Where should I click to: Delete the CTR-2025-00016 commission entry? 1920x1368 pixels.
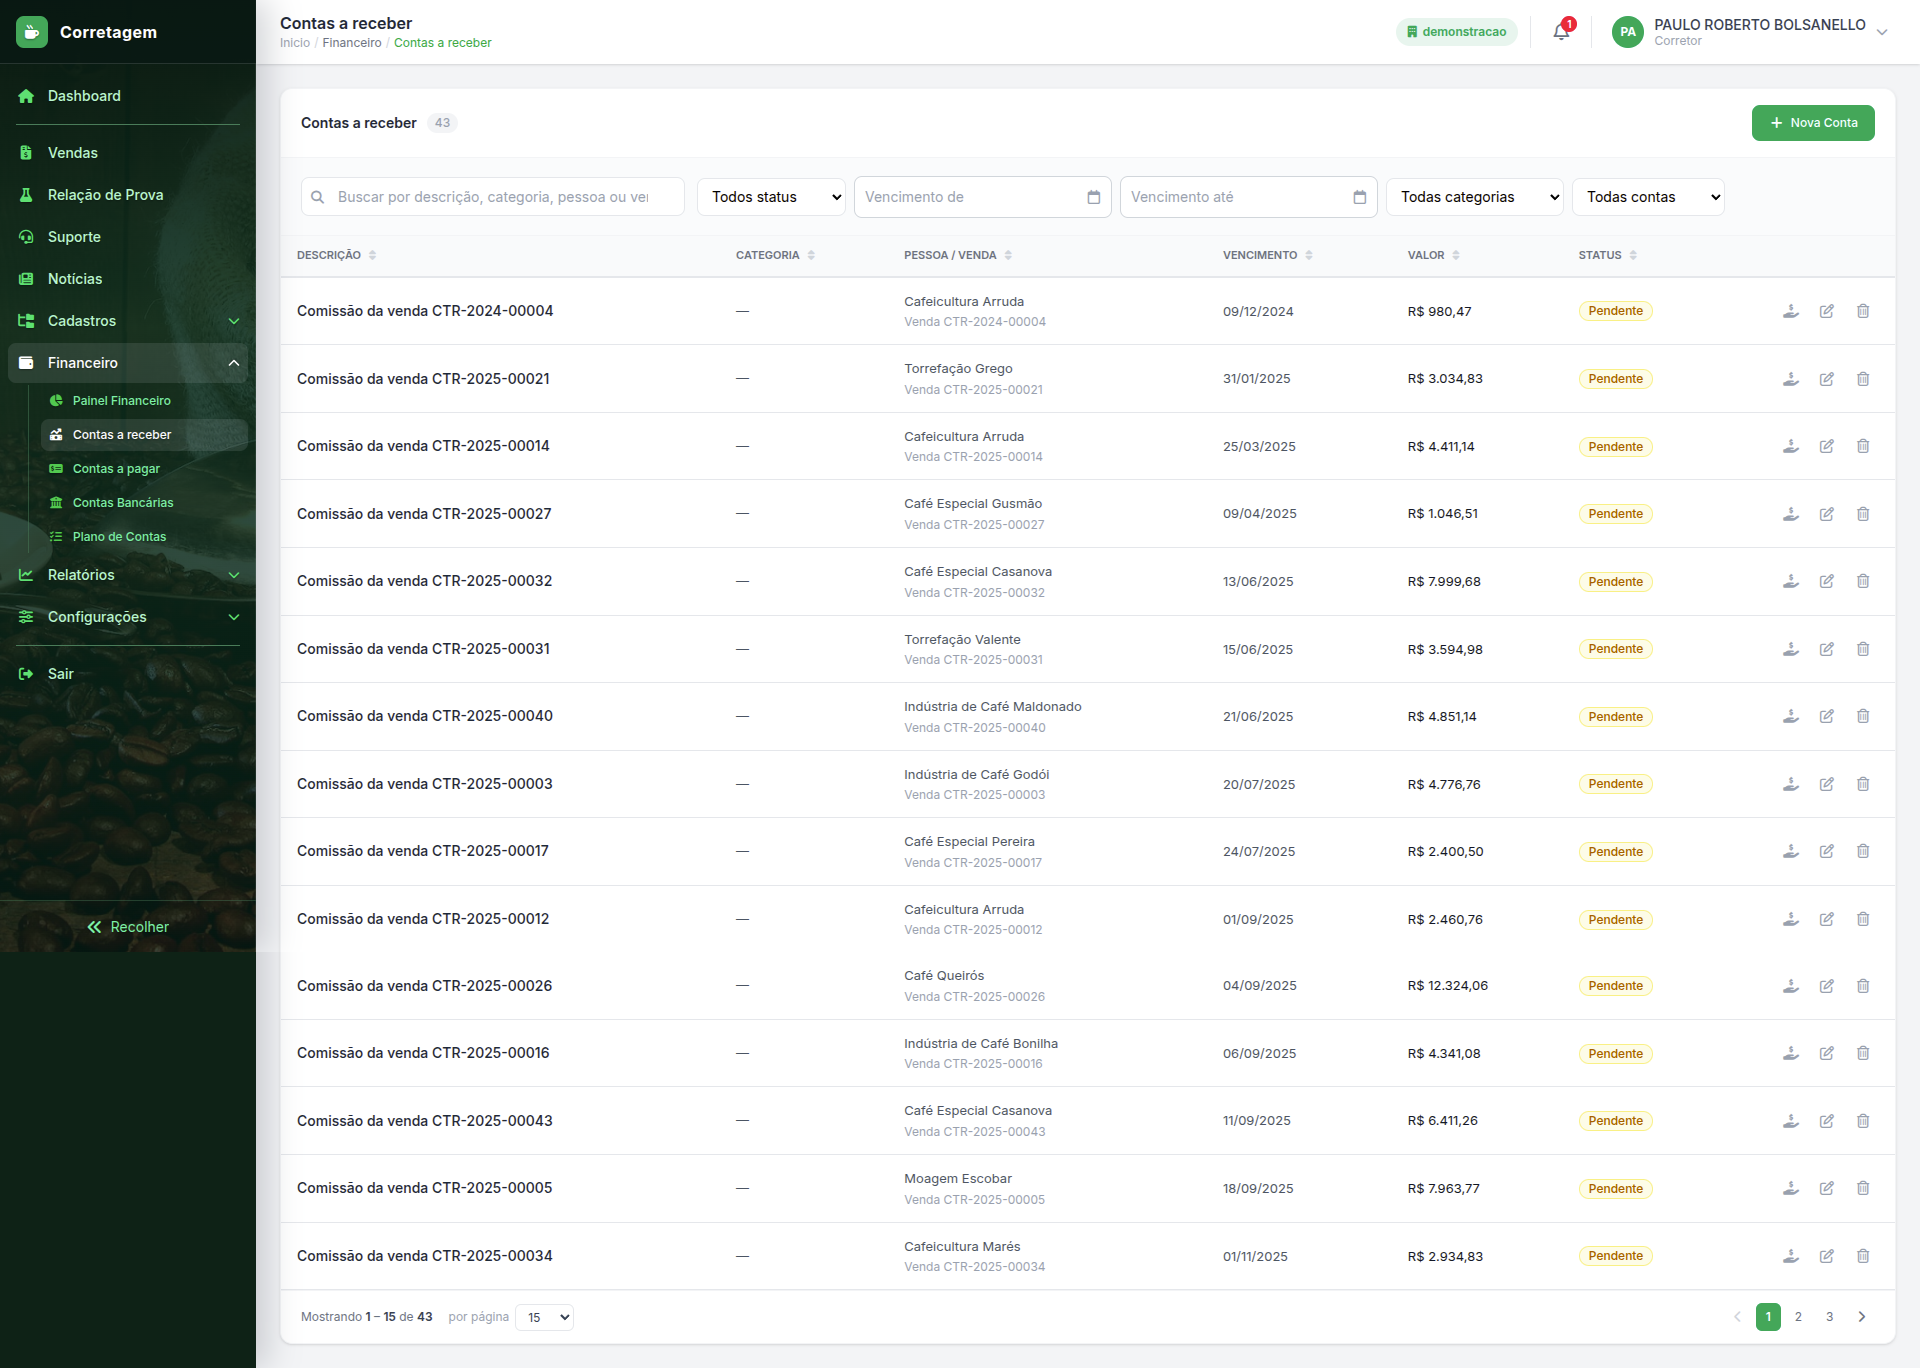1863,1053
